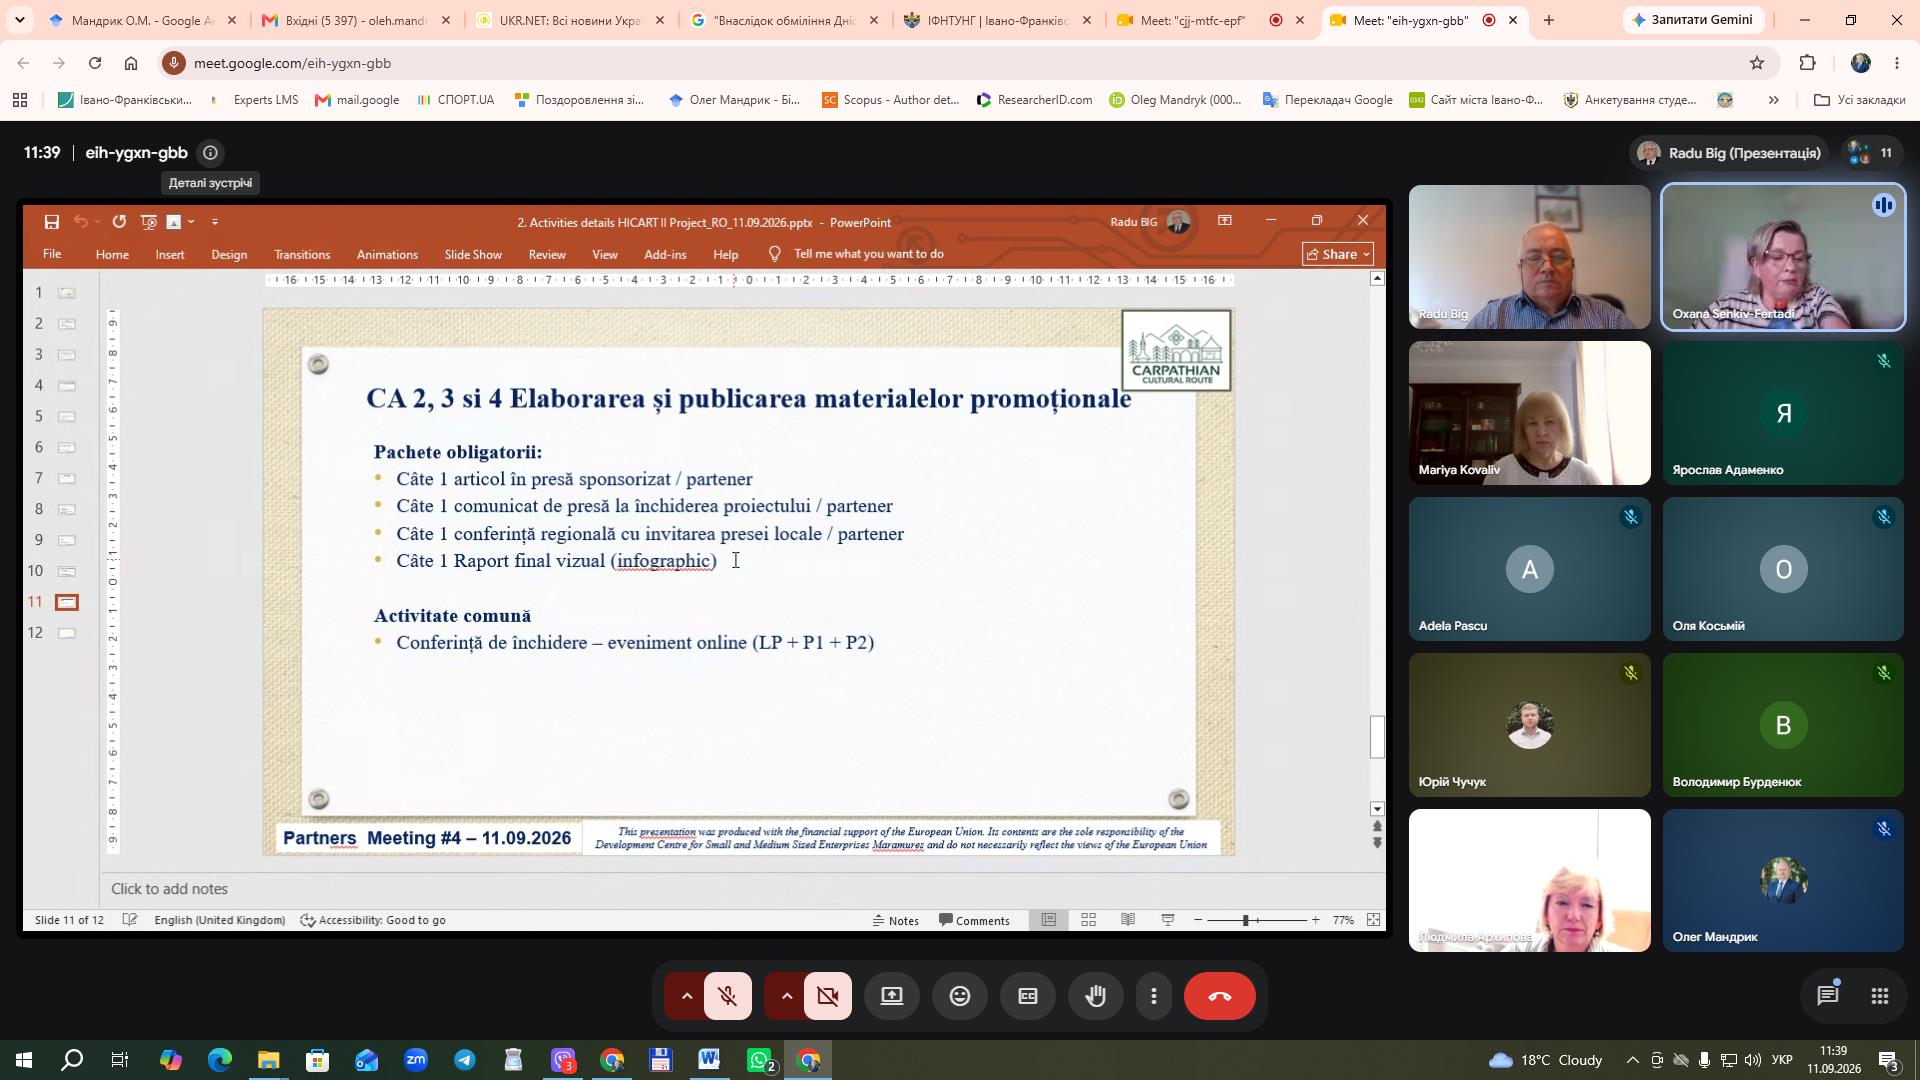
Task: Open the Перекладач Google bookmark
Action: tap(1328, 100)
